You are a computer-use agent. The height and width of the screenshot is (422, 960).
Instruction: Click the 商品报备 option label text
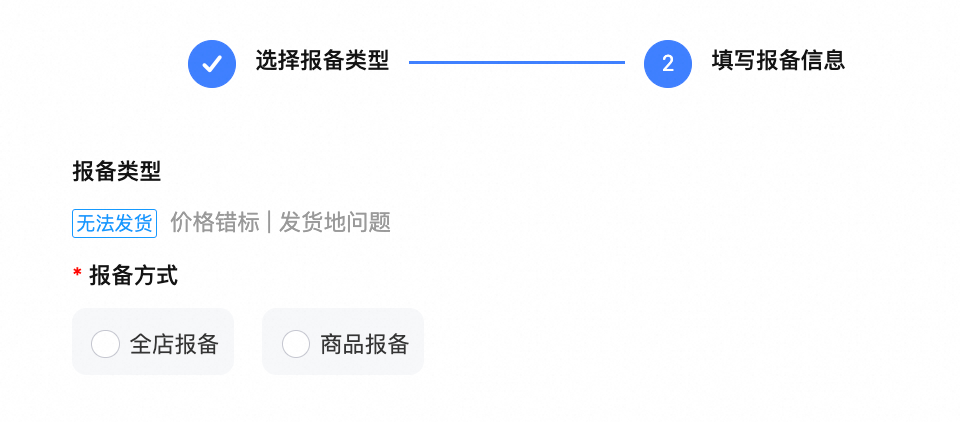[x=365, y=344]
